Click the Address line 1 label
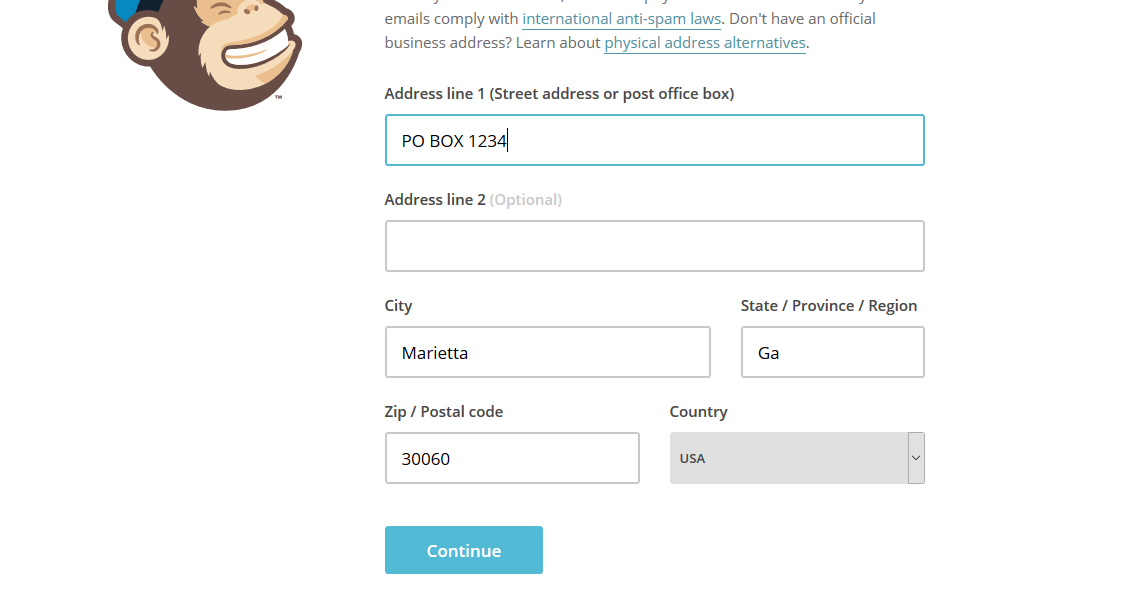Viewport: 1137px width, 610px height. (559, 94)
